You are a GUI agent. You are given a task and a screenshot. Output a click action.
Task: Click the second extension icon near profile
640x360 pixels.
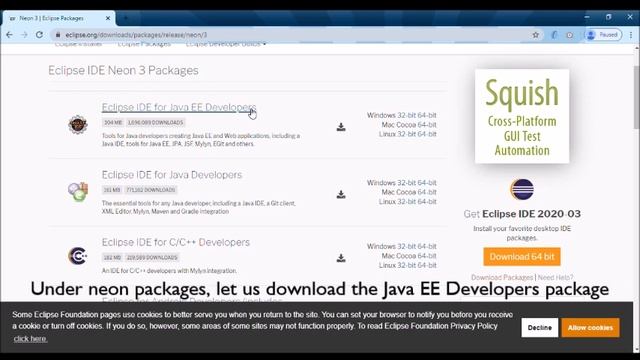tap(570, 35)
